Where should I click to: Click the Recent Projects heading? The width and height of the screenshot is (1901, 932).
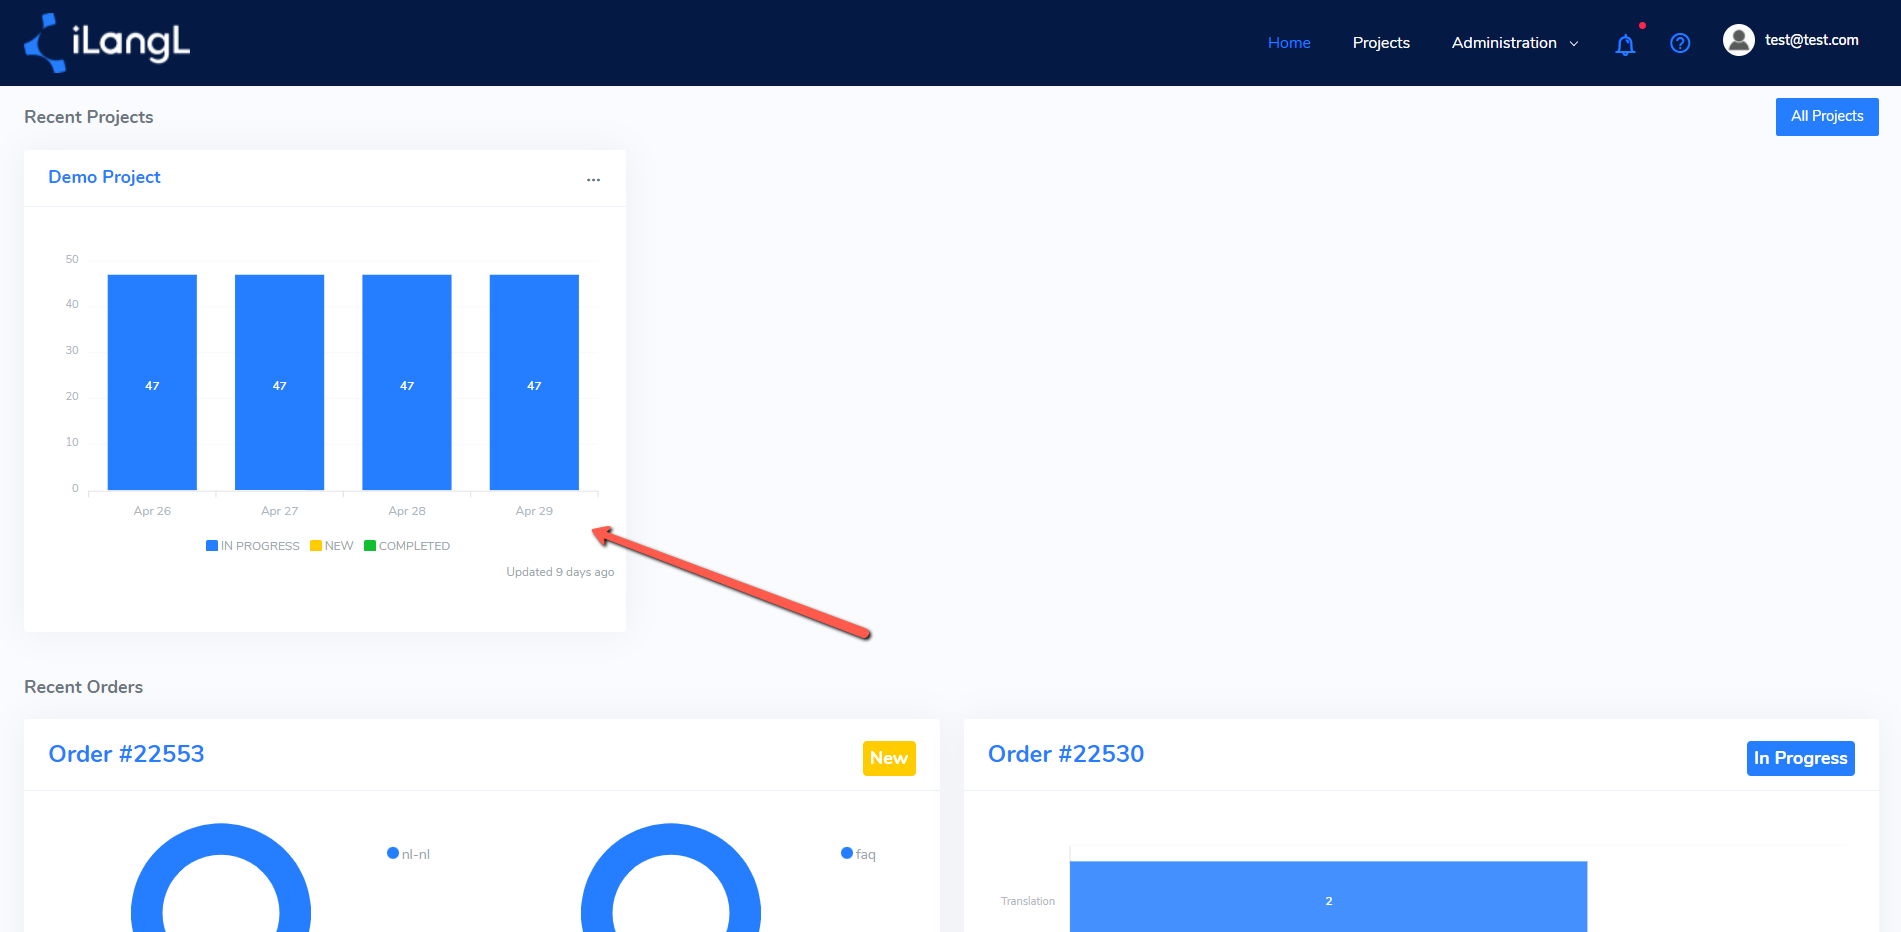click(89, 117)
